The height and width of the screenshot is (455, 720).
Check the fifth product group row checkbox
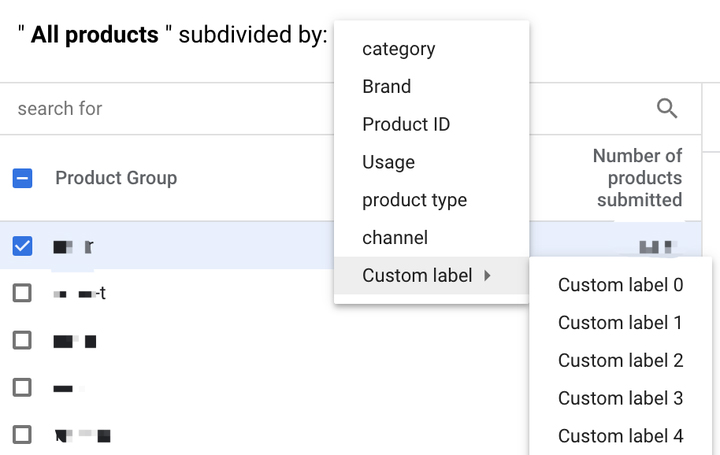click(x=22, y=434)
